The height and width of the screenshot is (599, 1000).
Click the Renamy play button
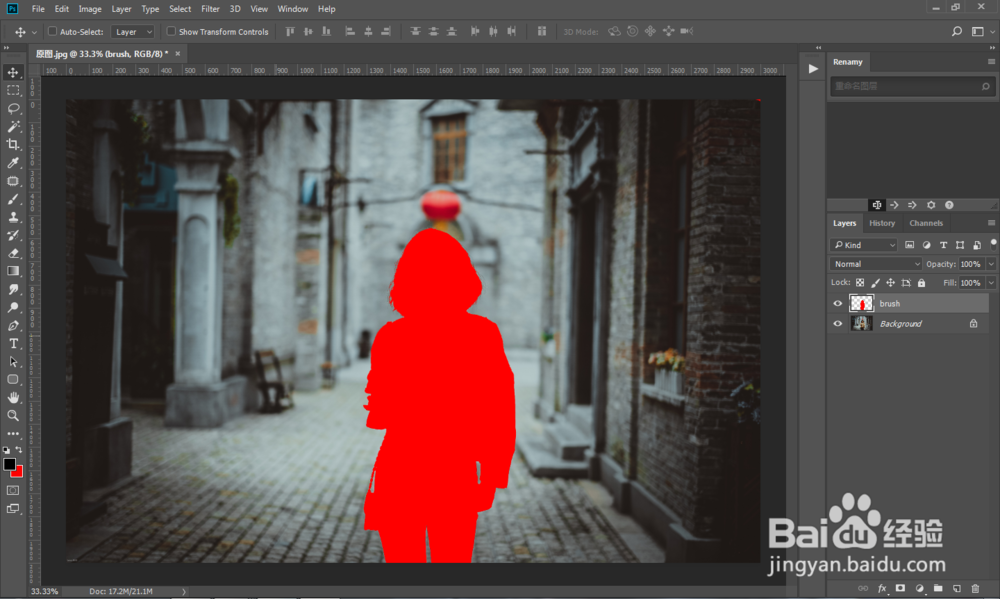click(x=812, y=69)
